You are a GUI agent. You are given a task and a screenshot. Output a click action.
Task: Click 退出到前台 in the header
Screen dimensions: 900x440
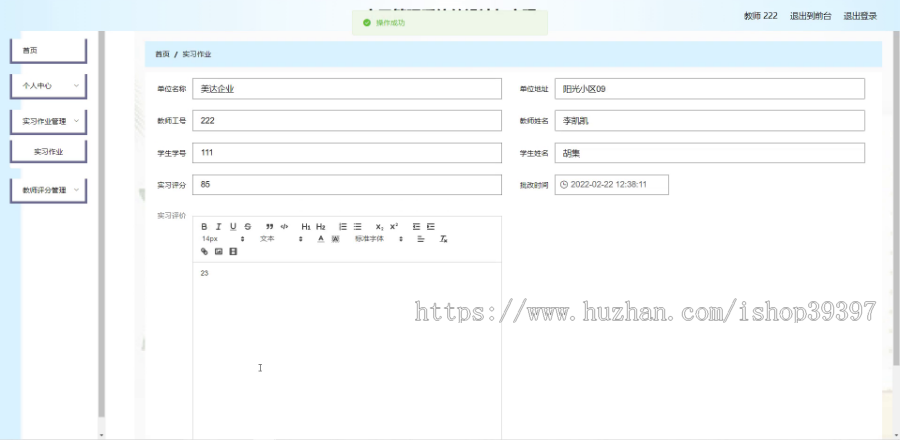coord(810,16)
